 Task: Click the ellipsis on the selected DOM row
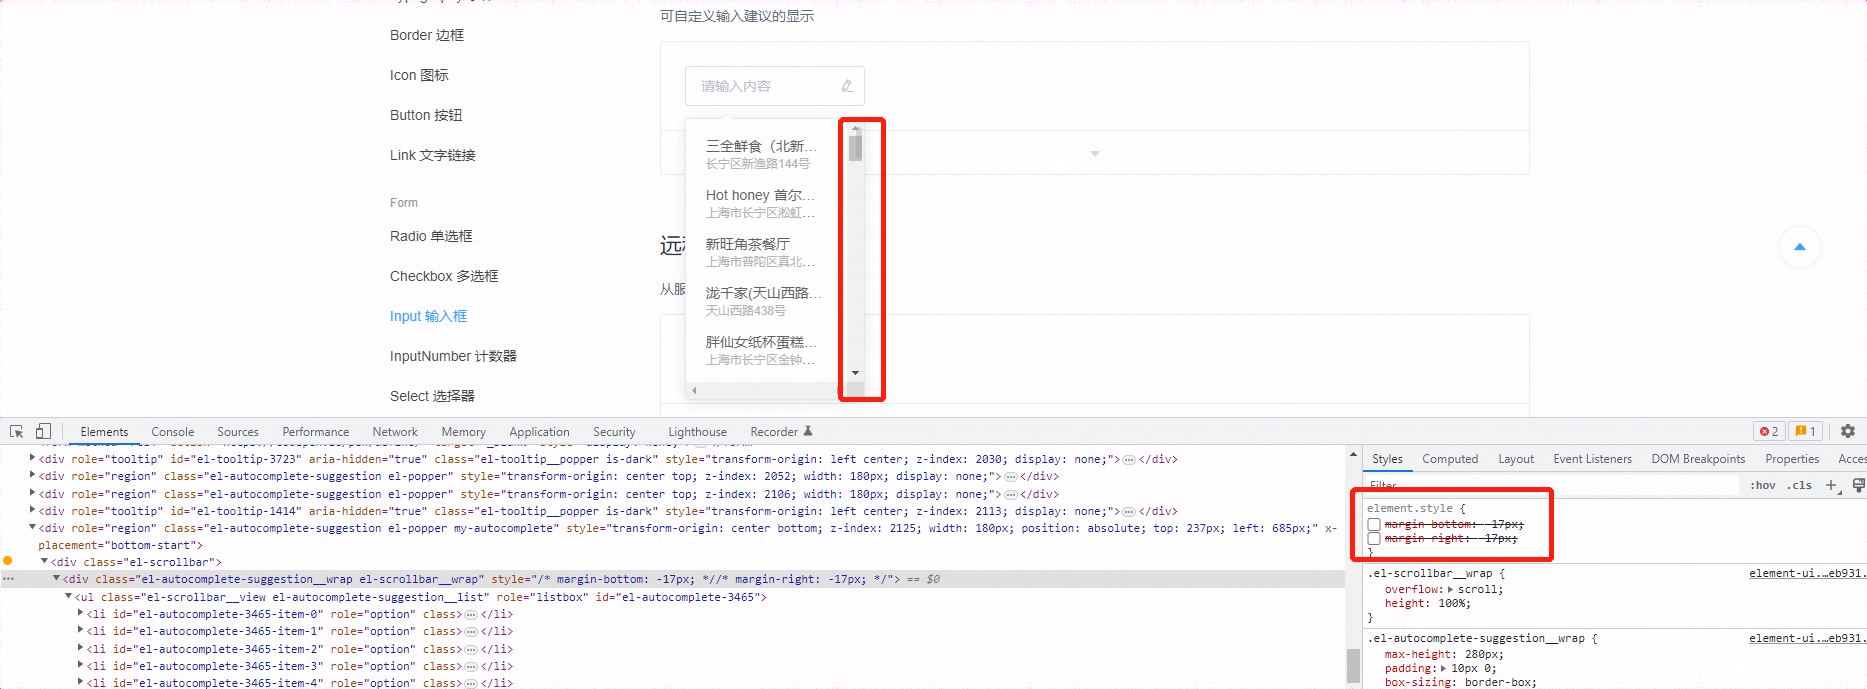pyautogui.click(x=9, y=579)
